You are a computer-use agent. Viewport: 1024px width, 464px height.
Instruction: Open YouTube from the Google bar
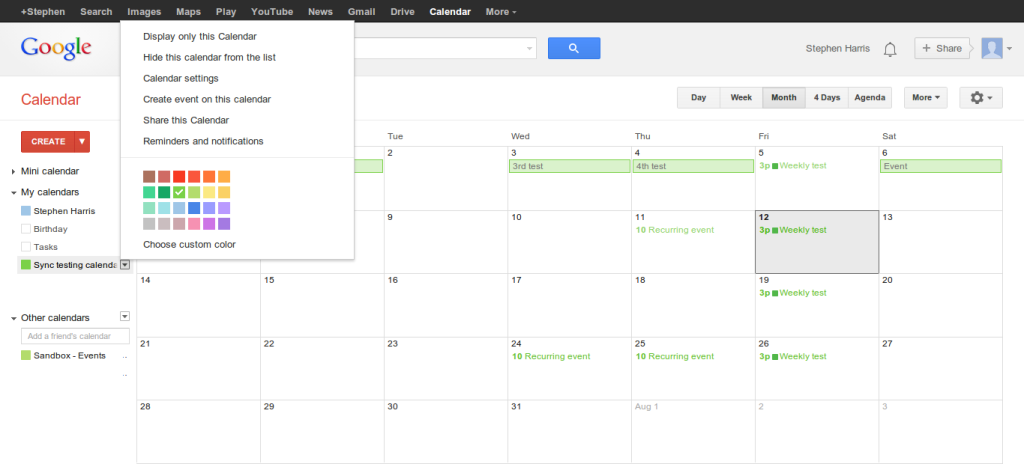point(272,12)
